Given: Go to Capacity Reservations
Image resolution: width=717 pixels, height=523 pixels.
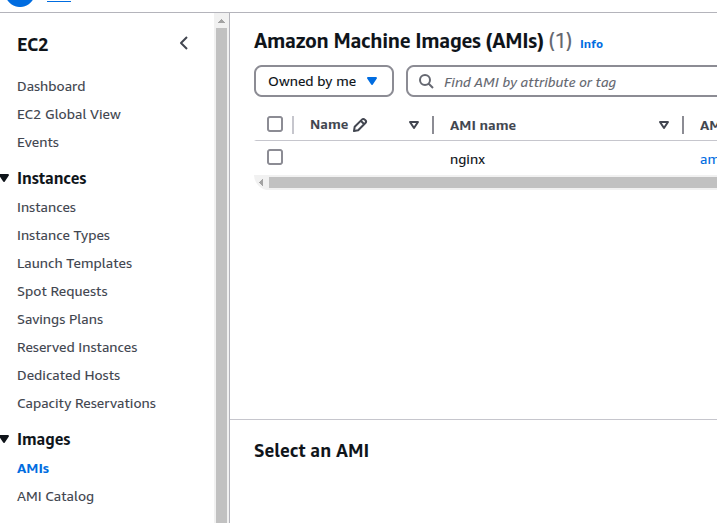Looking at the screenshot, I should [86, 404].
